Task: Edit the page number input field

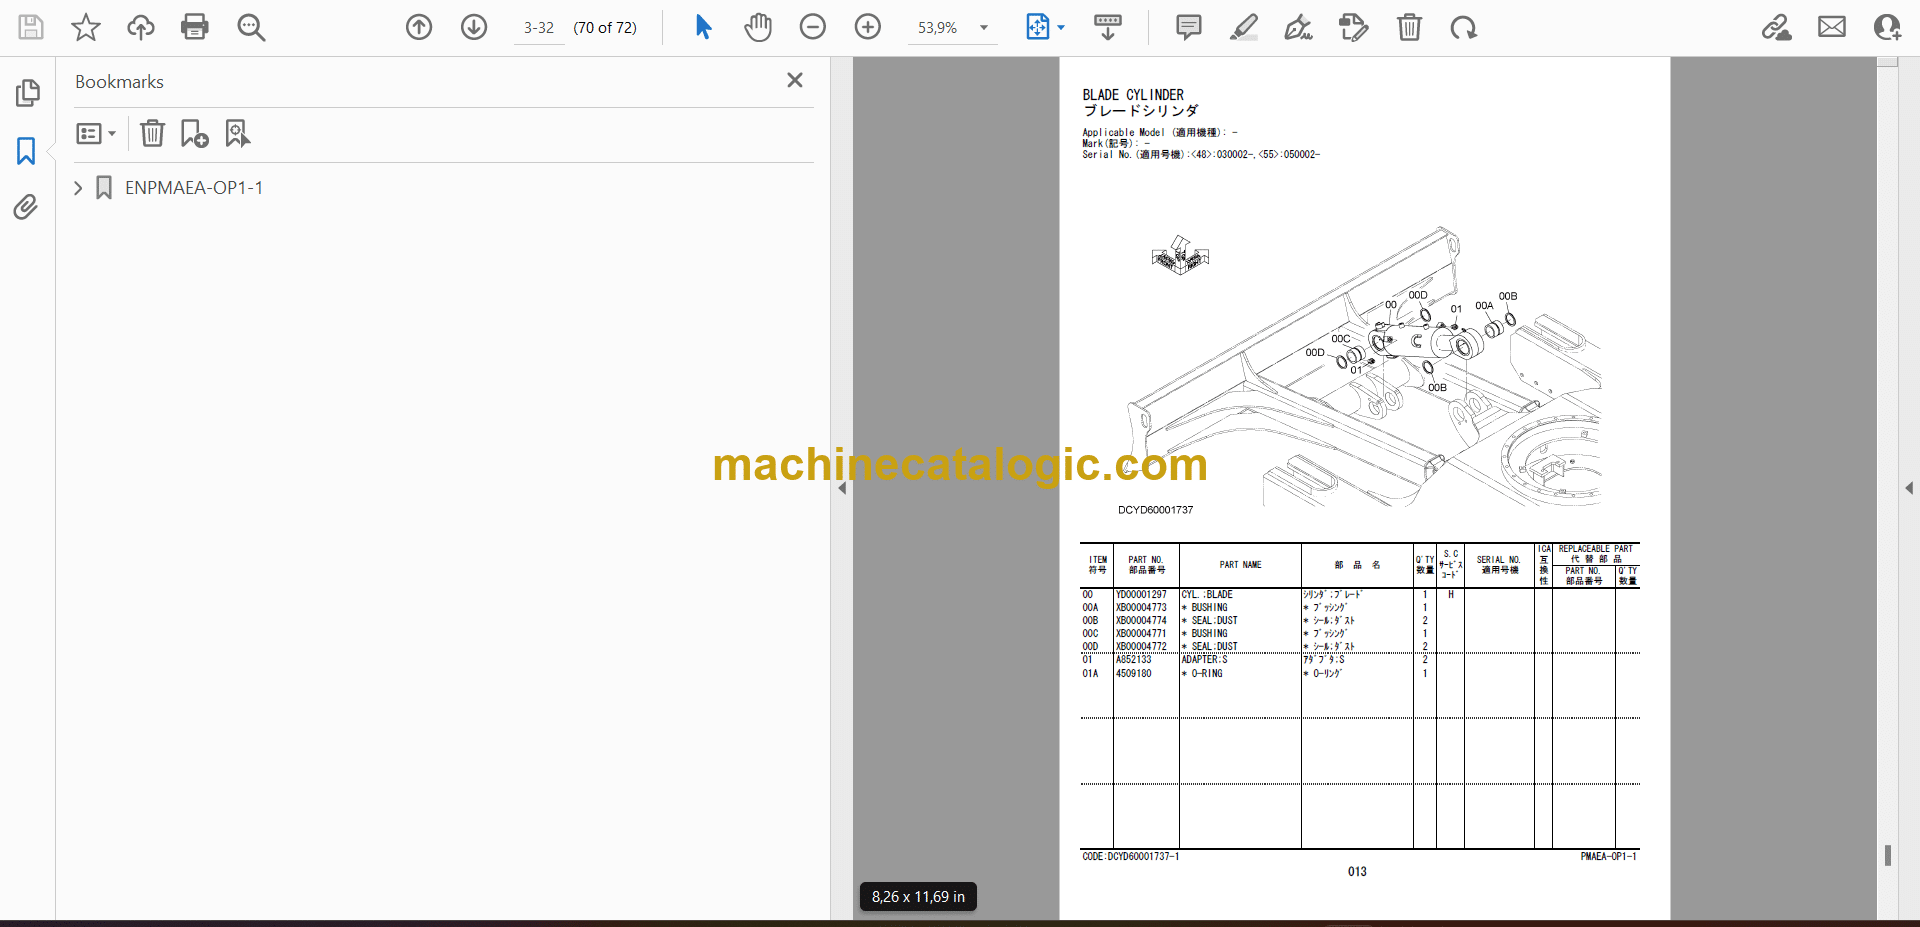Action: click(x=538, y=27)
